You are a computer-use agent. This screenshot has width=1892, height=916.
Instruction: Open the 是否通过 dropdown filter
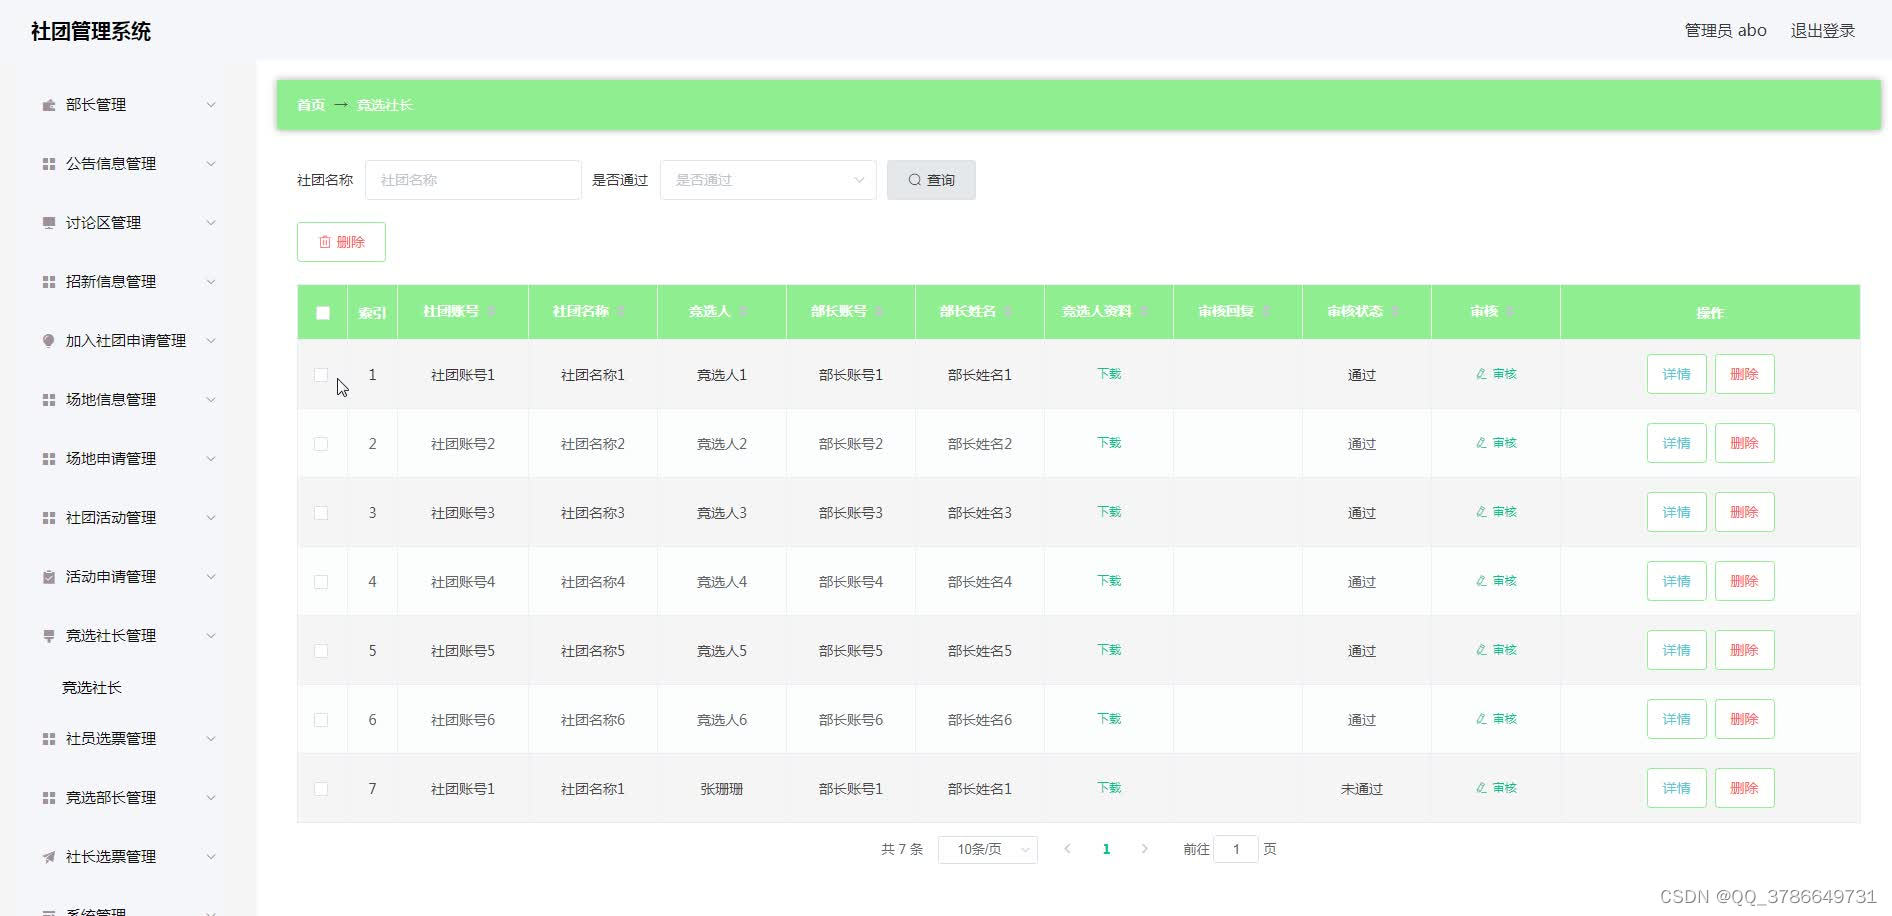[768, 180]
